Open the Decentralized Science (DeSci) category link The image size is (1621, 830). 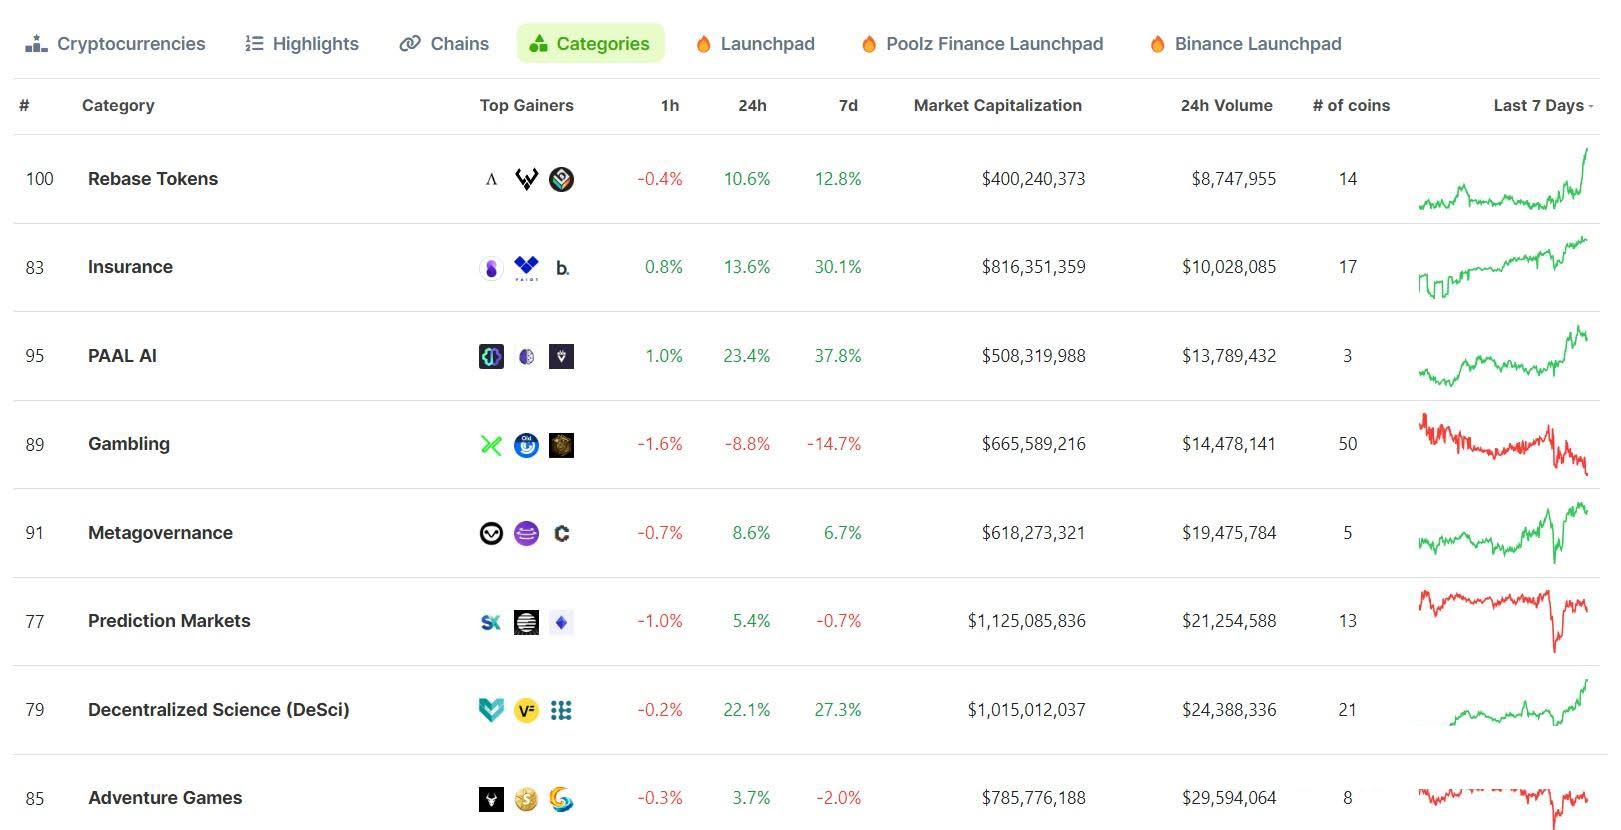click(218, 710)
